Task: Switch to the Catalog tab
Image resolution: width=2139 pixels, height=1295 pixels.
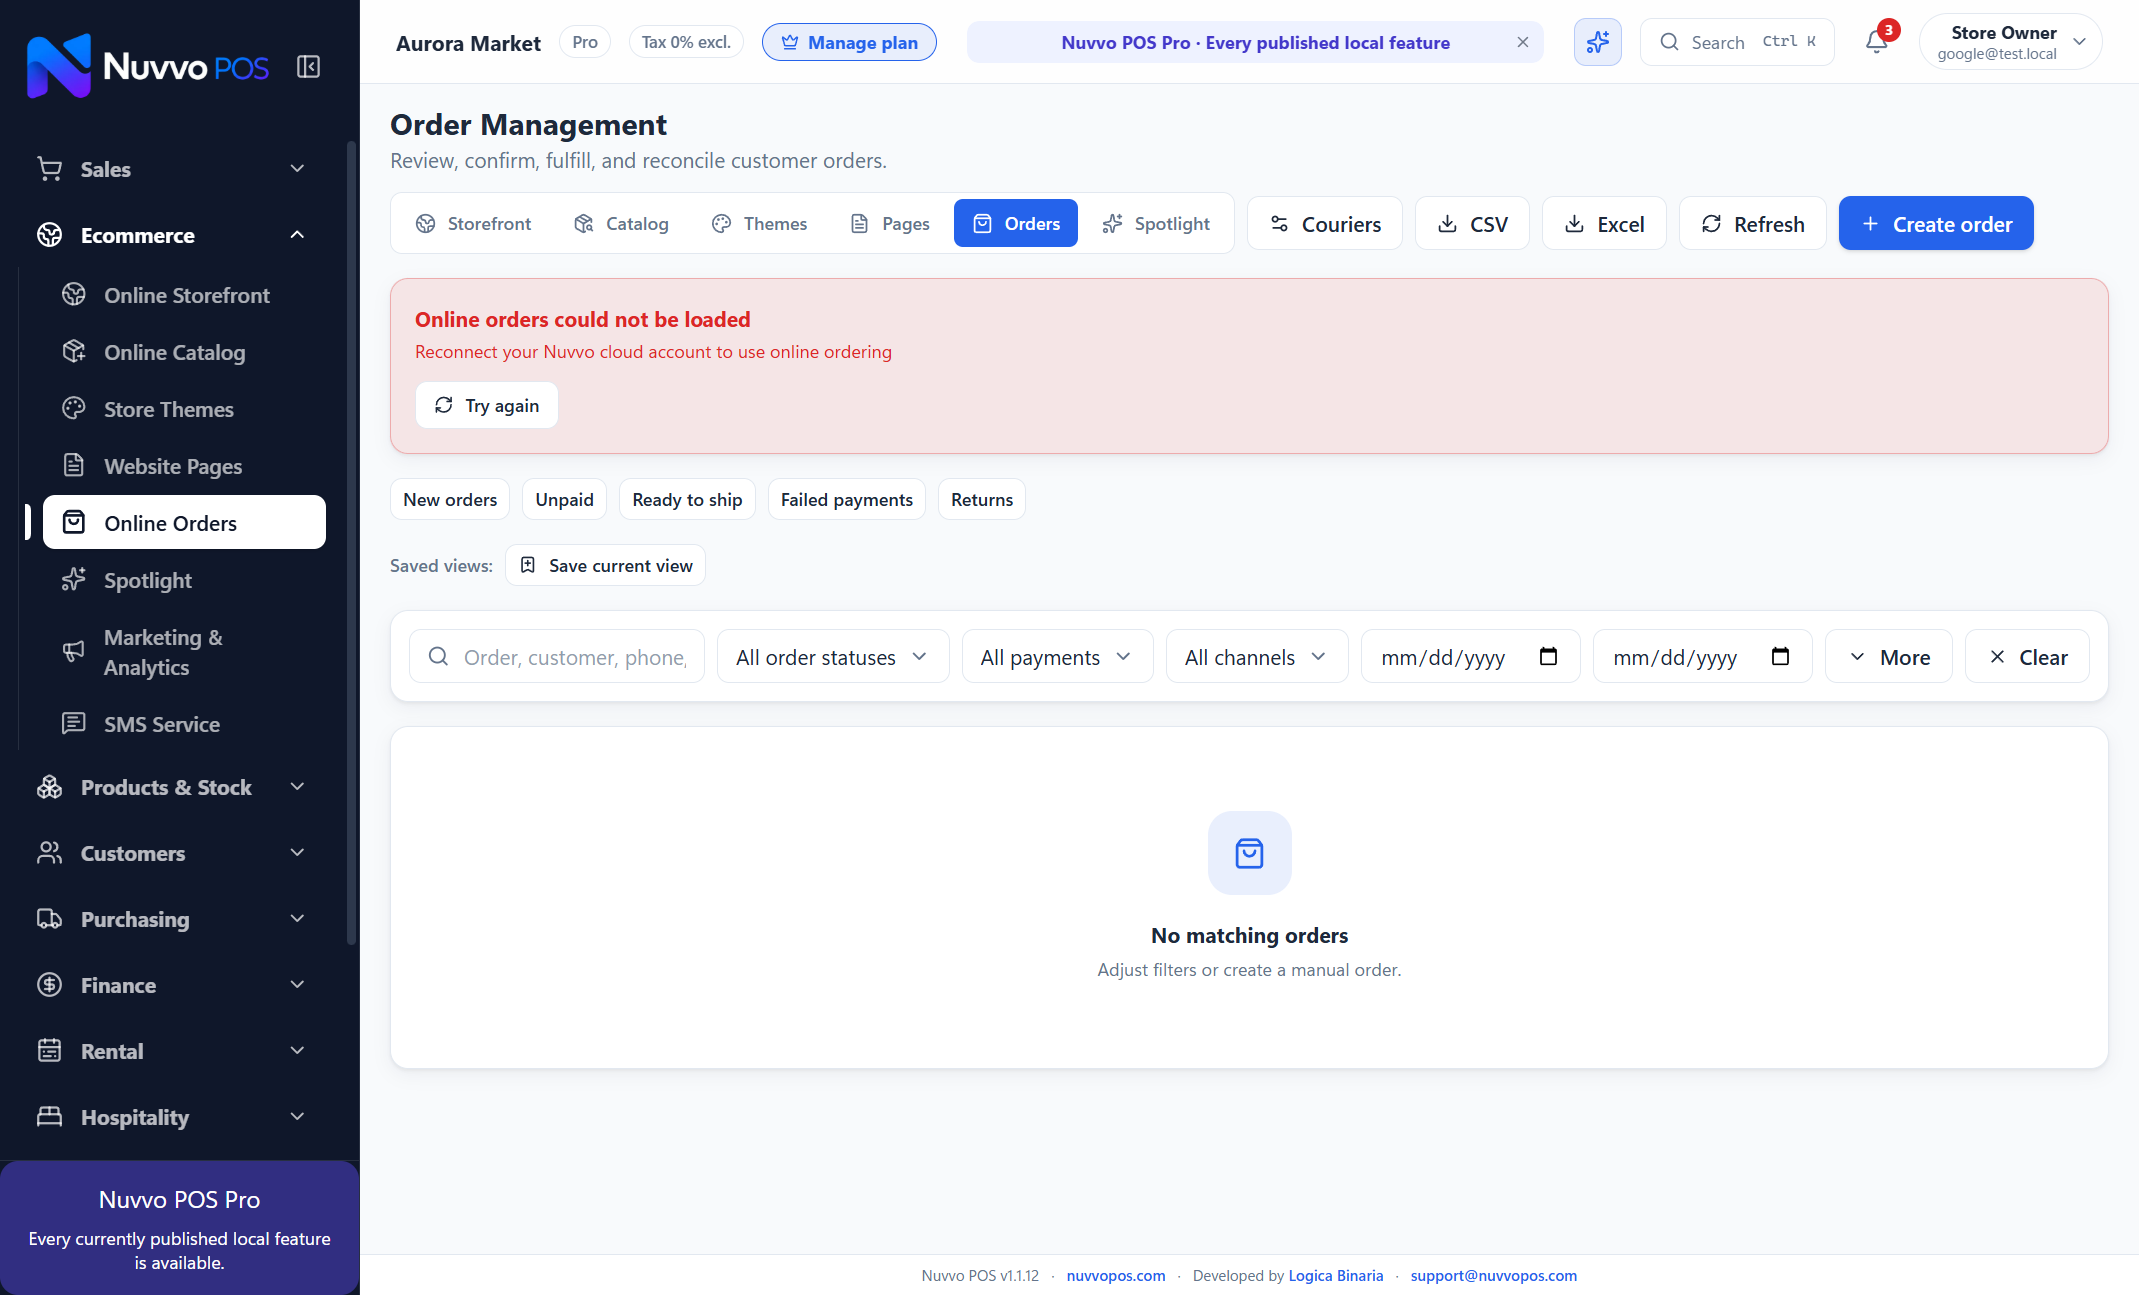Action: 621,223
